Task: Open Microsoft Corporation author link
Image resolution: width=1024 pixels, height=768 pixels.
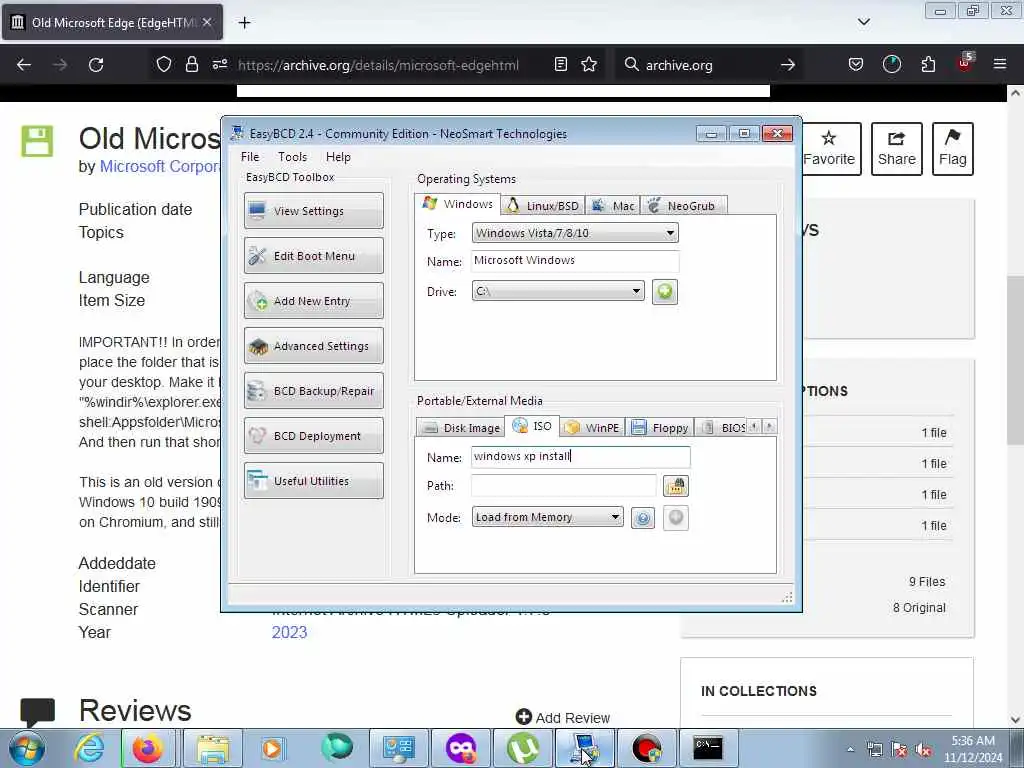Action: [159, 167]
